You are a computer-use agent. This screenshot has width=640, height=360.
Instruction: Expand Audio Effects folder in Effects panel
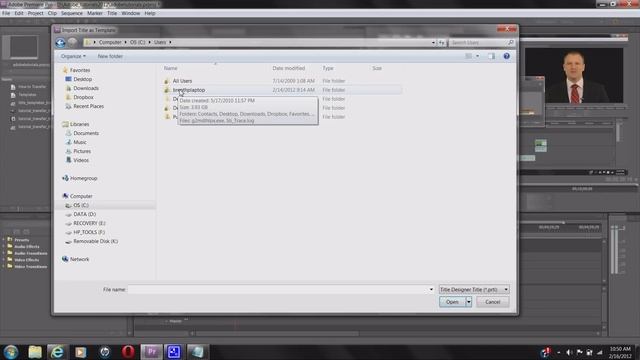pyautogui.click(x=4, y=247)
